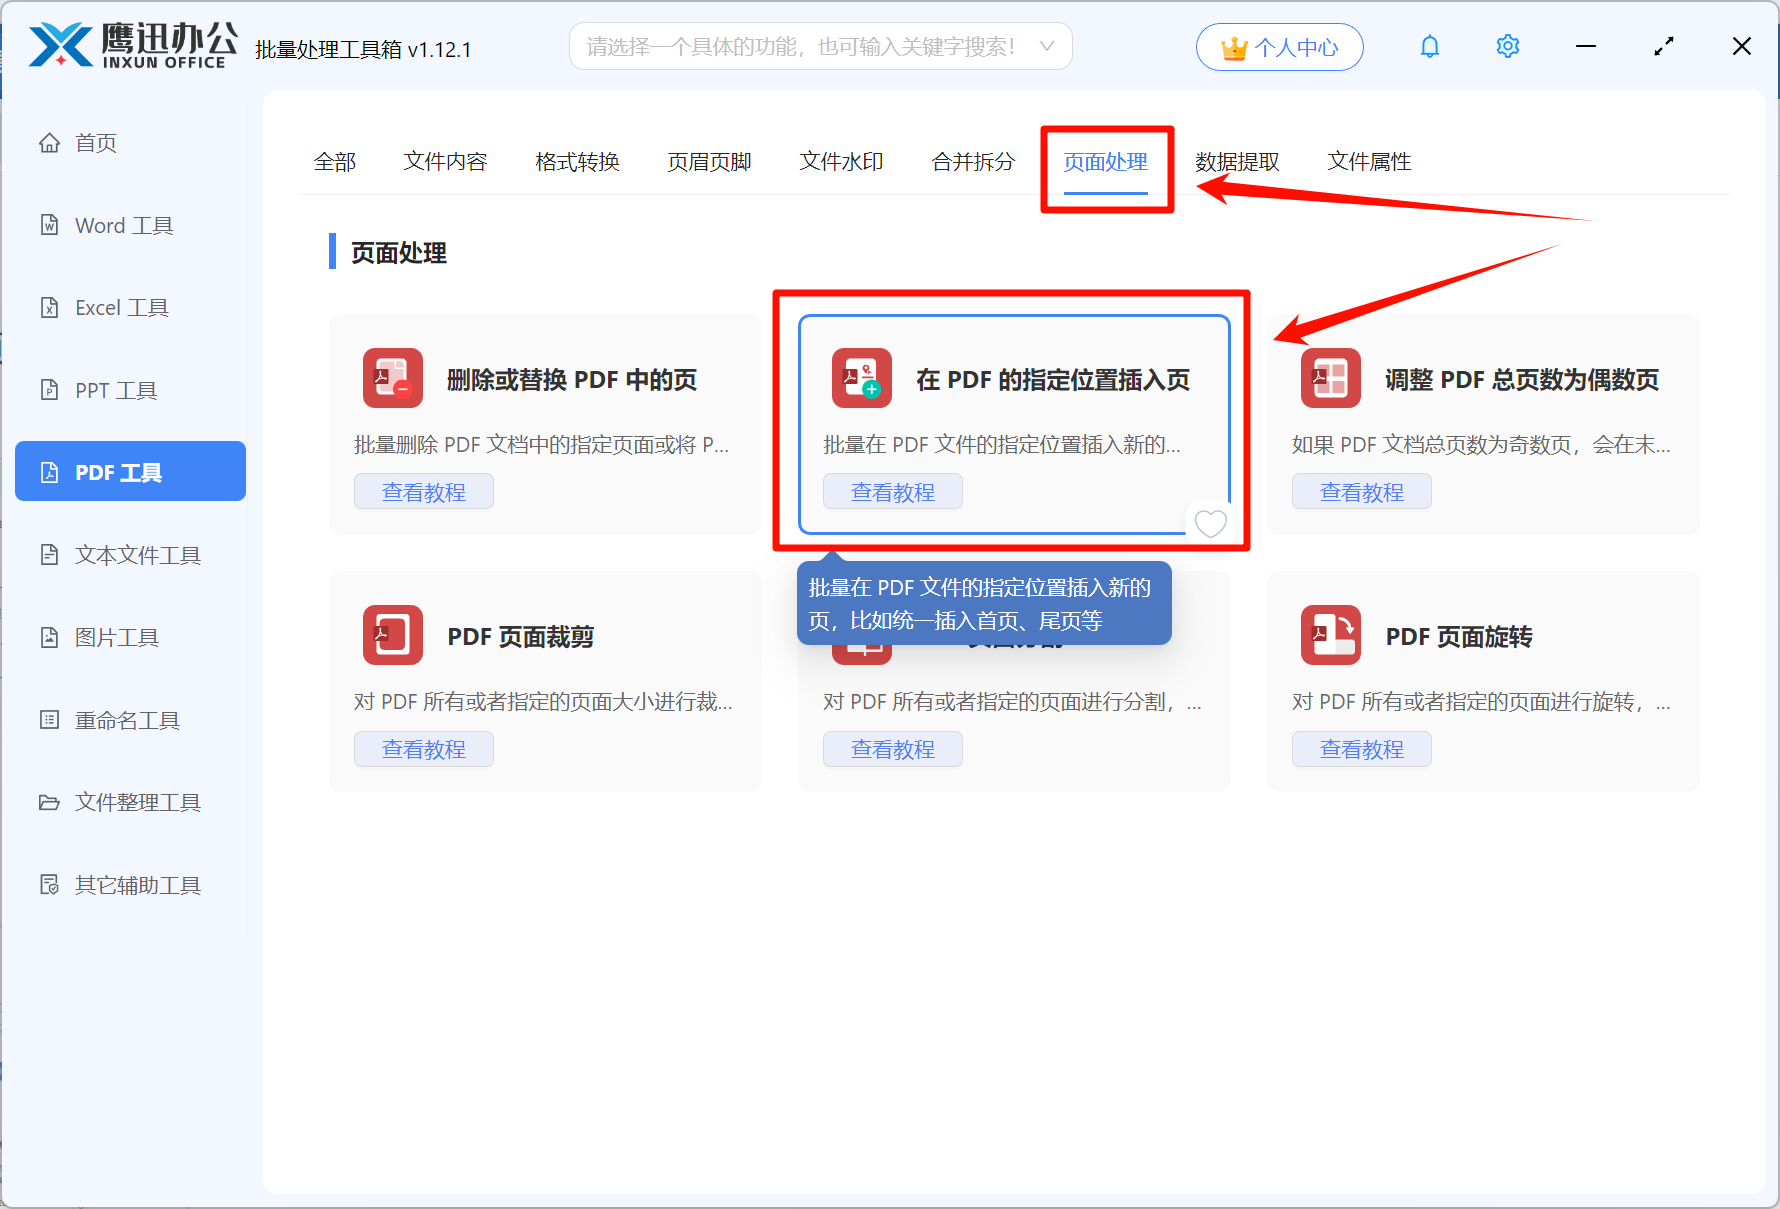This screenshot has height=1209, width=1780.
Task: Open the Word 工具 section
Action: [123, 225]
